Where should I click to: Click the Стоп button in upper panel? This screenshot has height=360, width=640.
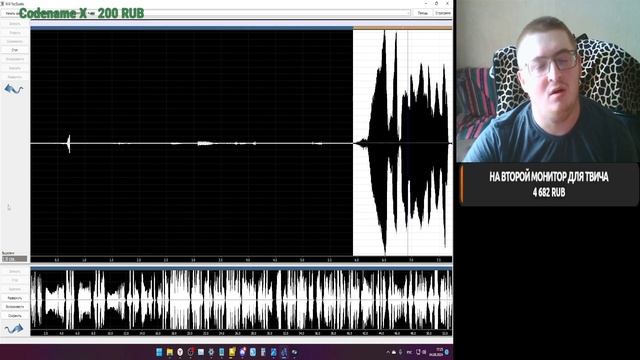coord(15,50)
